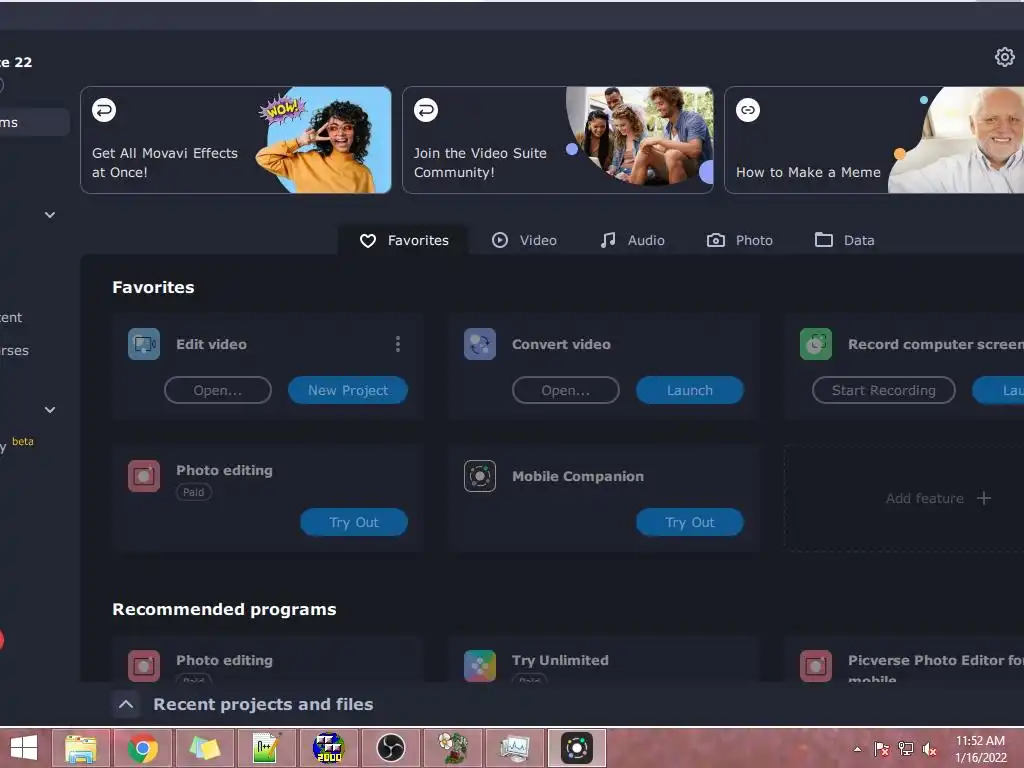Open OBS Studio from the taskbar
1024x768 pixels.
click(391, 748)
